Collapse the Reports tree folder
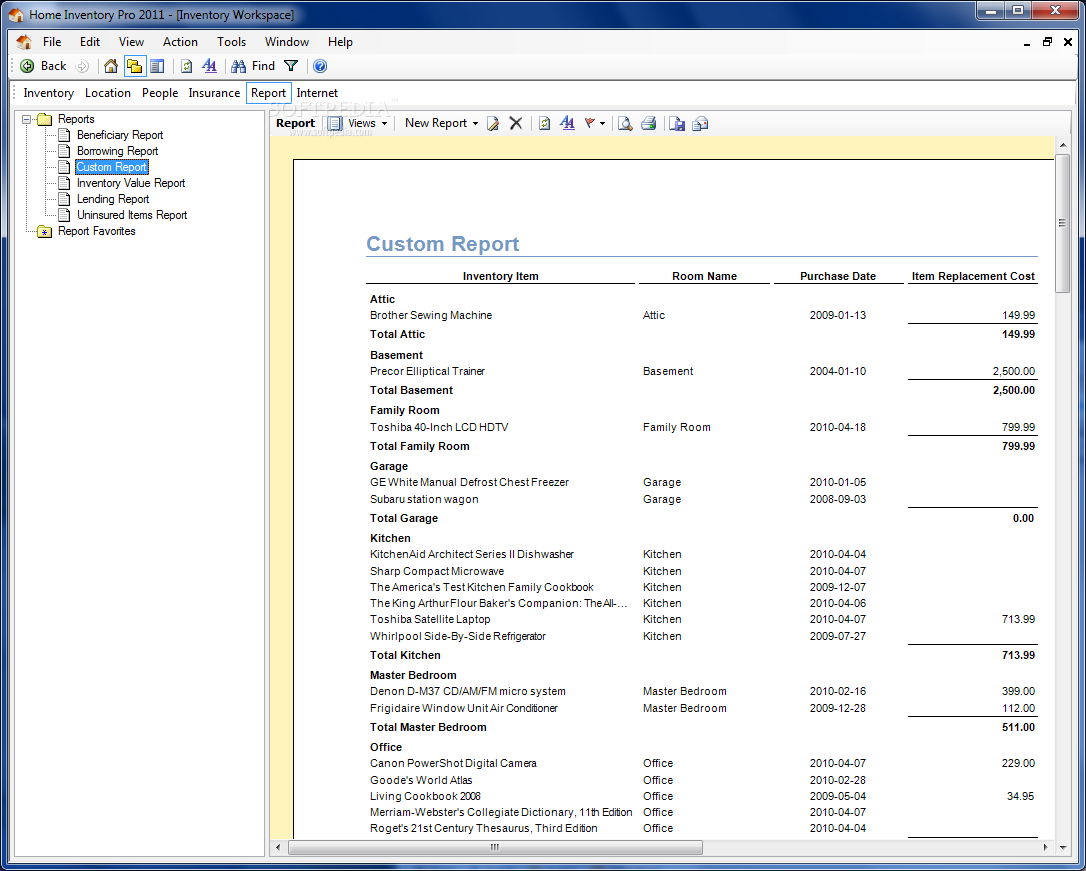Screen dimensions: 1086x871 point(26,119)
